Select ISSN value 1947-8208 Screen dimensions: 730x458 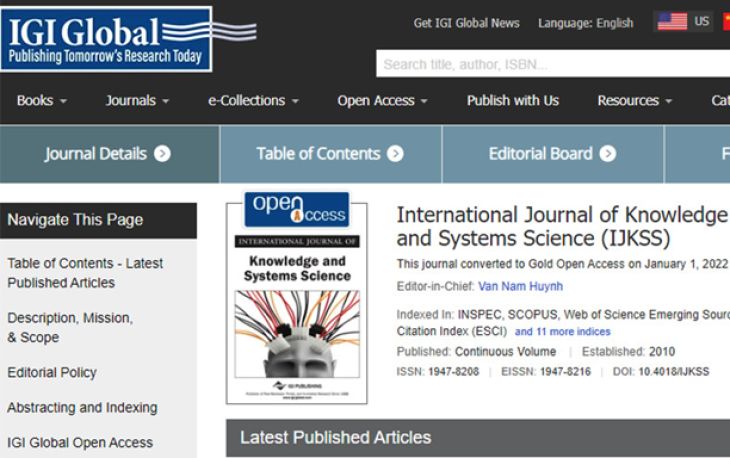point(453,371)
